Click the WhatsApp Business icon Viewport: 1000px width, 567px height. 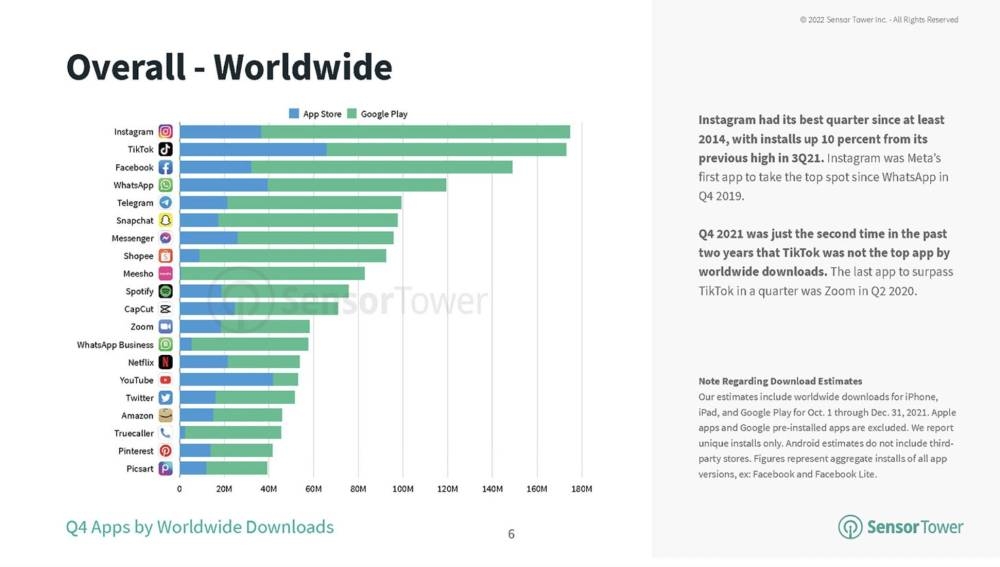(165, 344)
